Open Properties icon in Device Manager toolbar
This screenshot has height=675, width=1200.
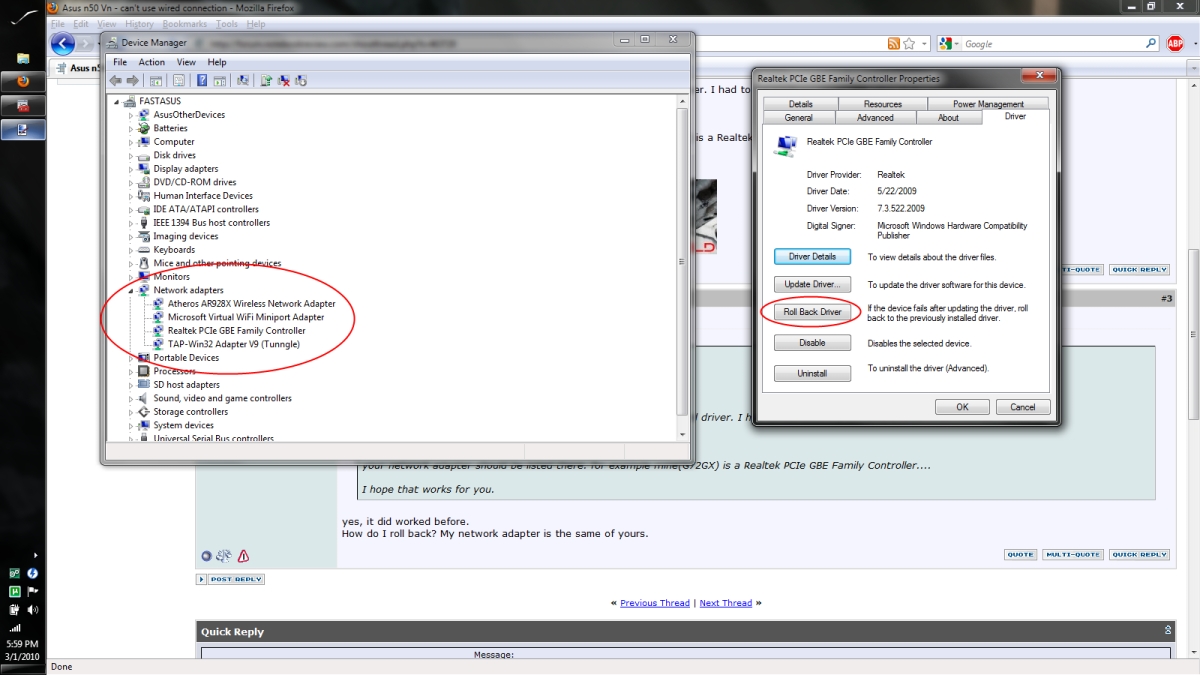179,80
